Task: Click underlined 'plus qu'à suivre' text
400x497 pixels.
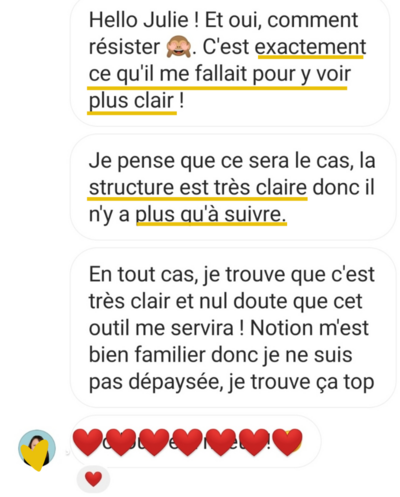Action: click(x=211, y=215)
